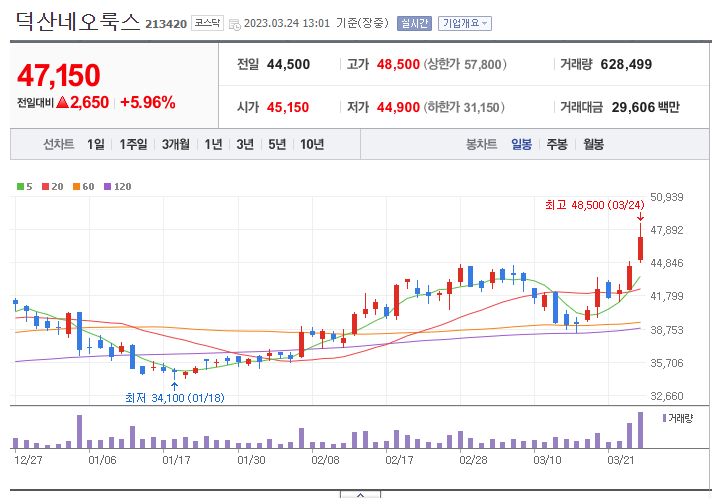Click the clock icon beside the date

235,25
